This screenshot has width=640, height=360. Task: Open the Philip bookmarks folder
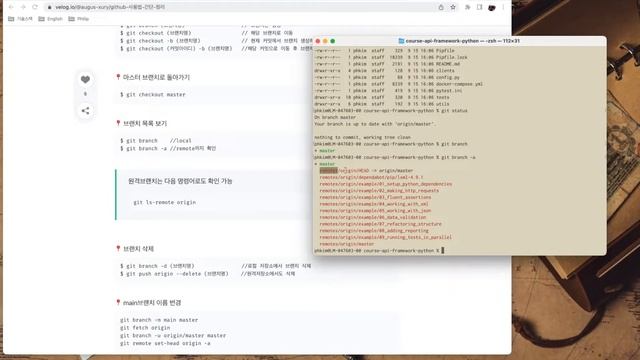[79, 19]
